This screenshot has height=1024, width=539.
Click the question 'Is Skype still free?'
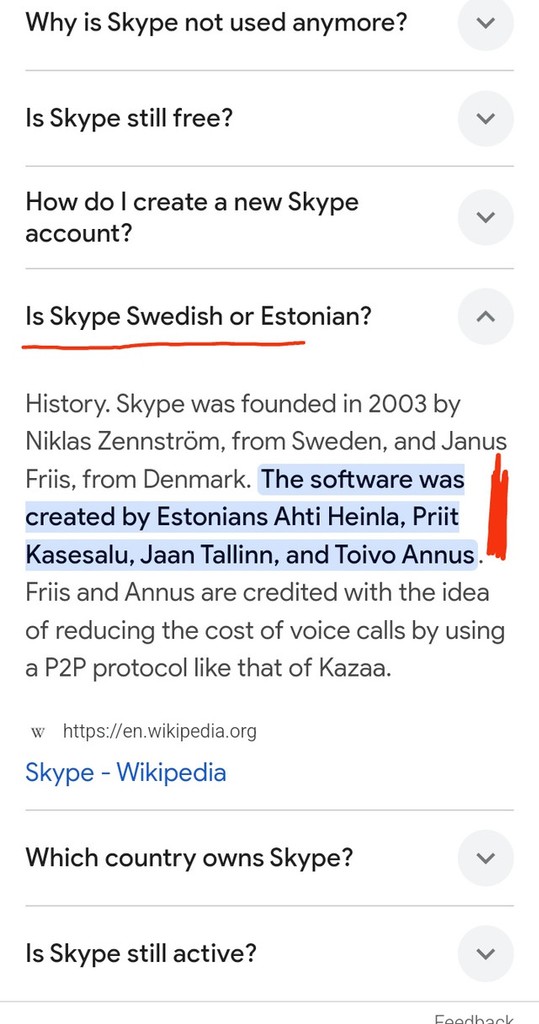129,118
